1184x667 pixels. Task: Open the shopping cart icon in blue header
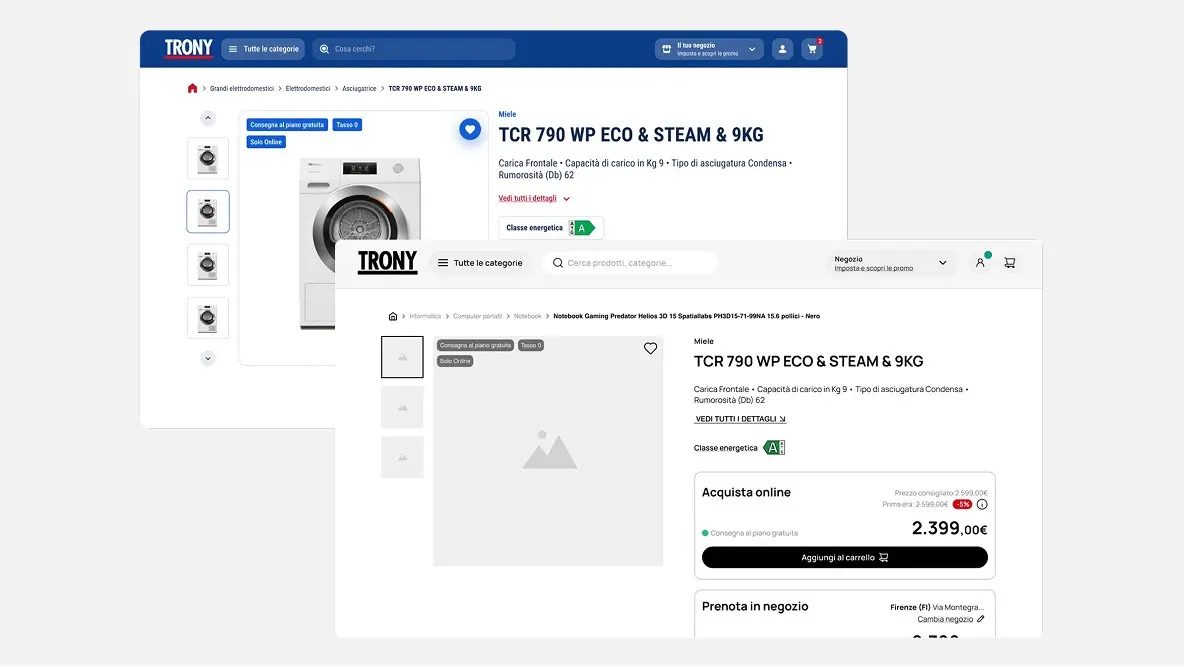tap(812, 49)
